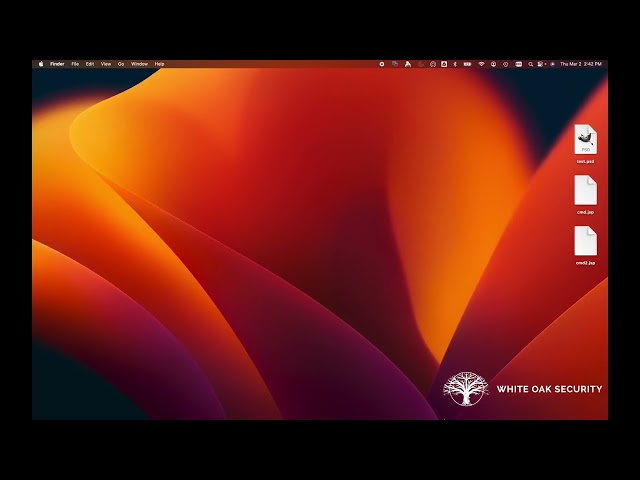
Task: Open the Help menu
Action: pyautogui.click(x=159, y=64)
